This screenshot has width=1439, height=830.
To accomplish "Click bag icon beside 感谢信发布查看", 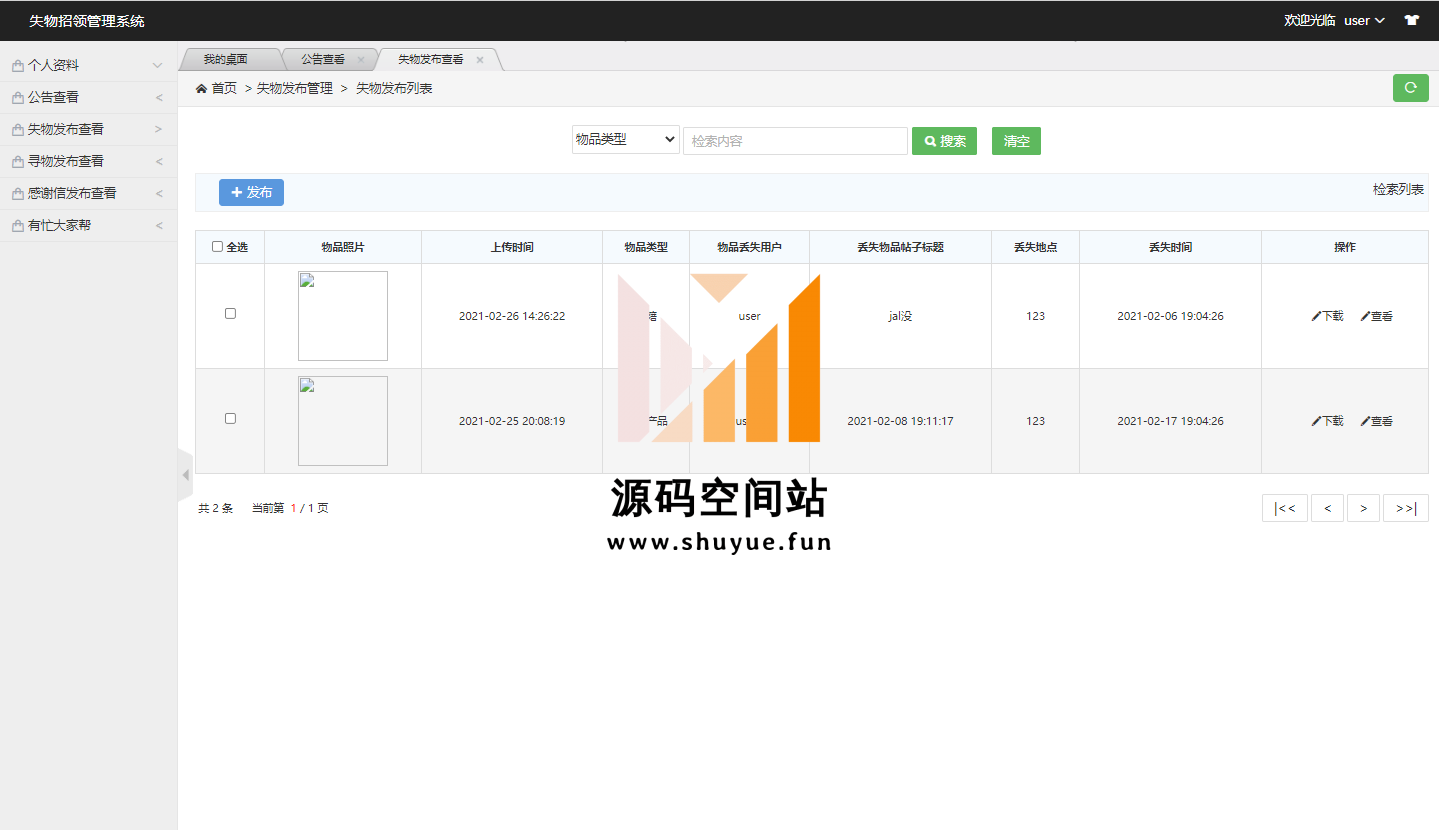I will [x=17, y=194].
